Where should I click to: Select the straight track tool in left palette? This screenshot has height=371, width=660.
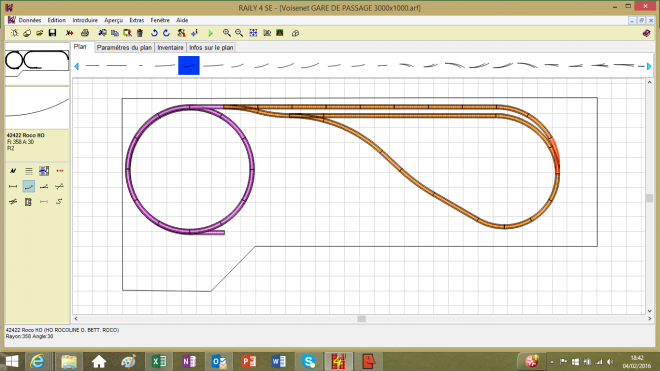(13, 186)
